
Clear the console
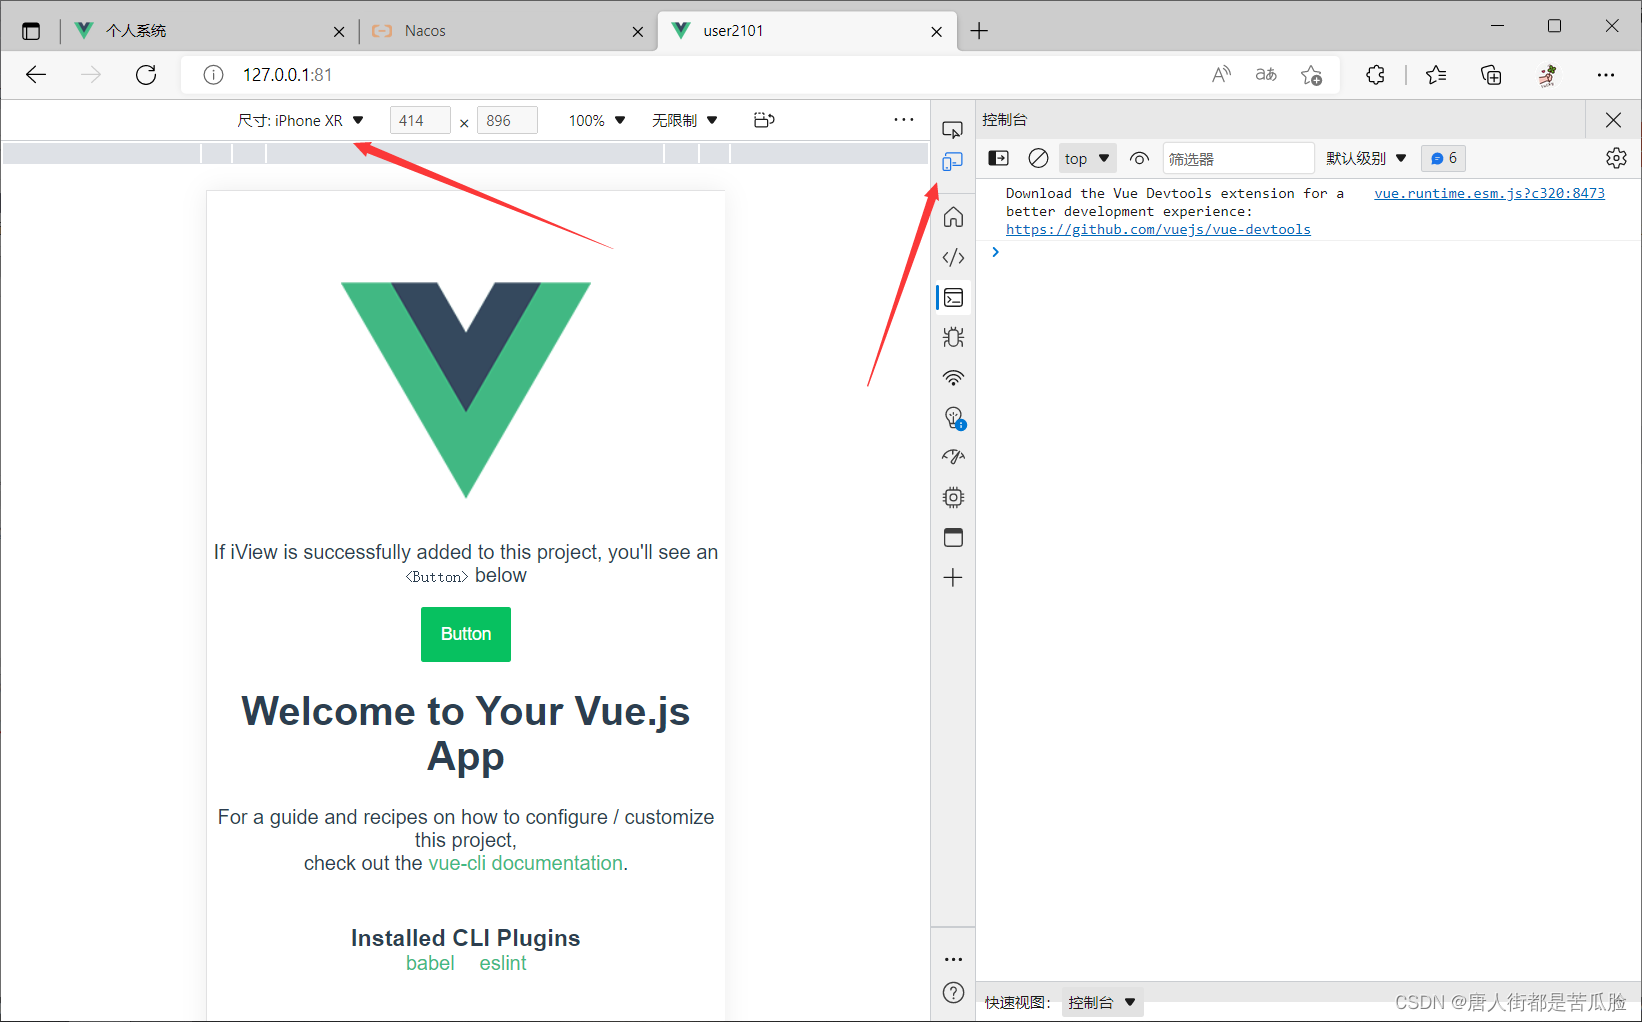(x=1038, y=158)
